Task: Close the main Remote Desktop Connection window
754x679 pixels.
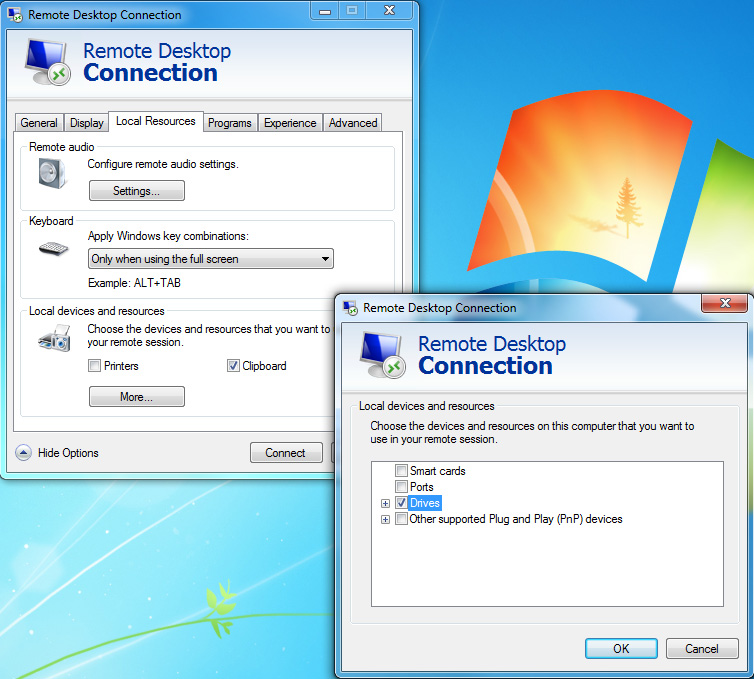Action: (389, 10)
